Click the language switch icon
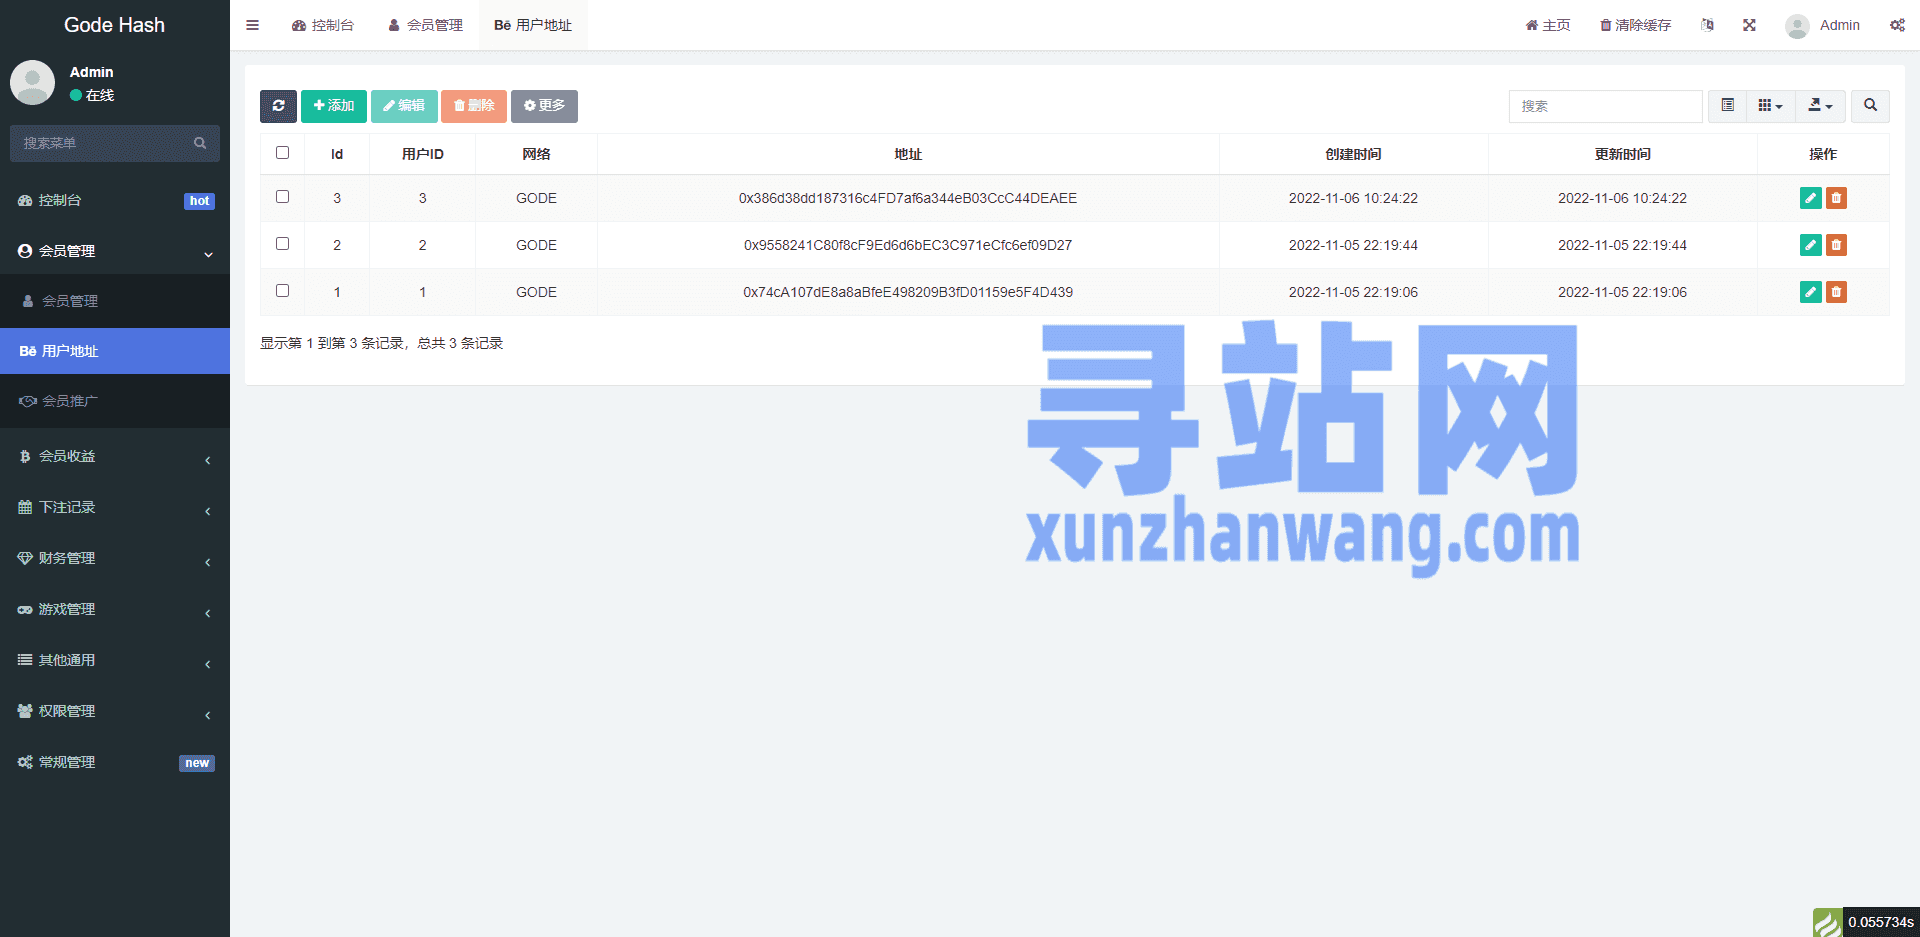The height and width of the screenshot is (937, 1920). (1707, 25)
